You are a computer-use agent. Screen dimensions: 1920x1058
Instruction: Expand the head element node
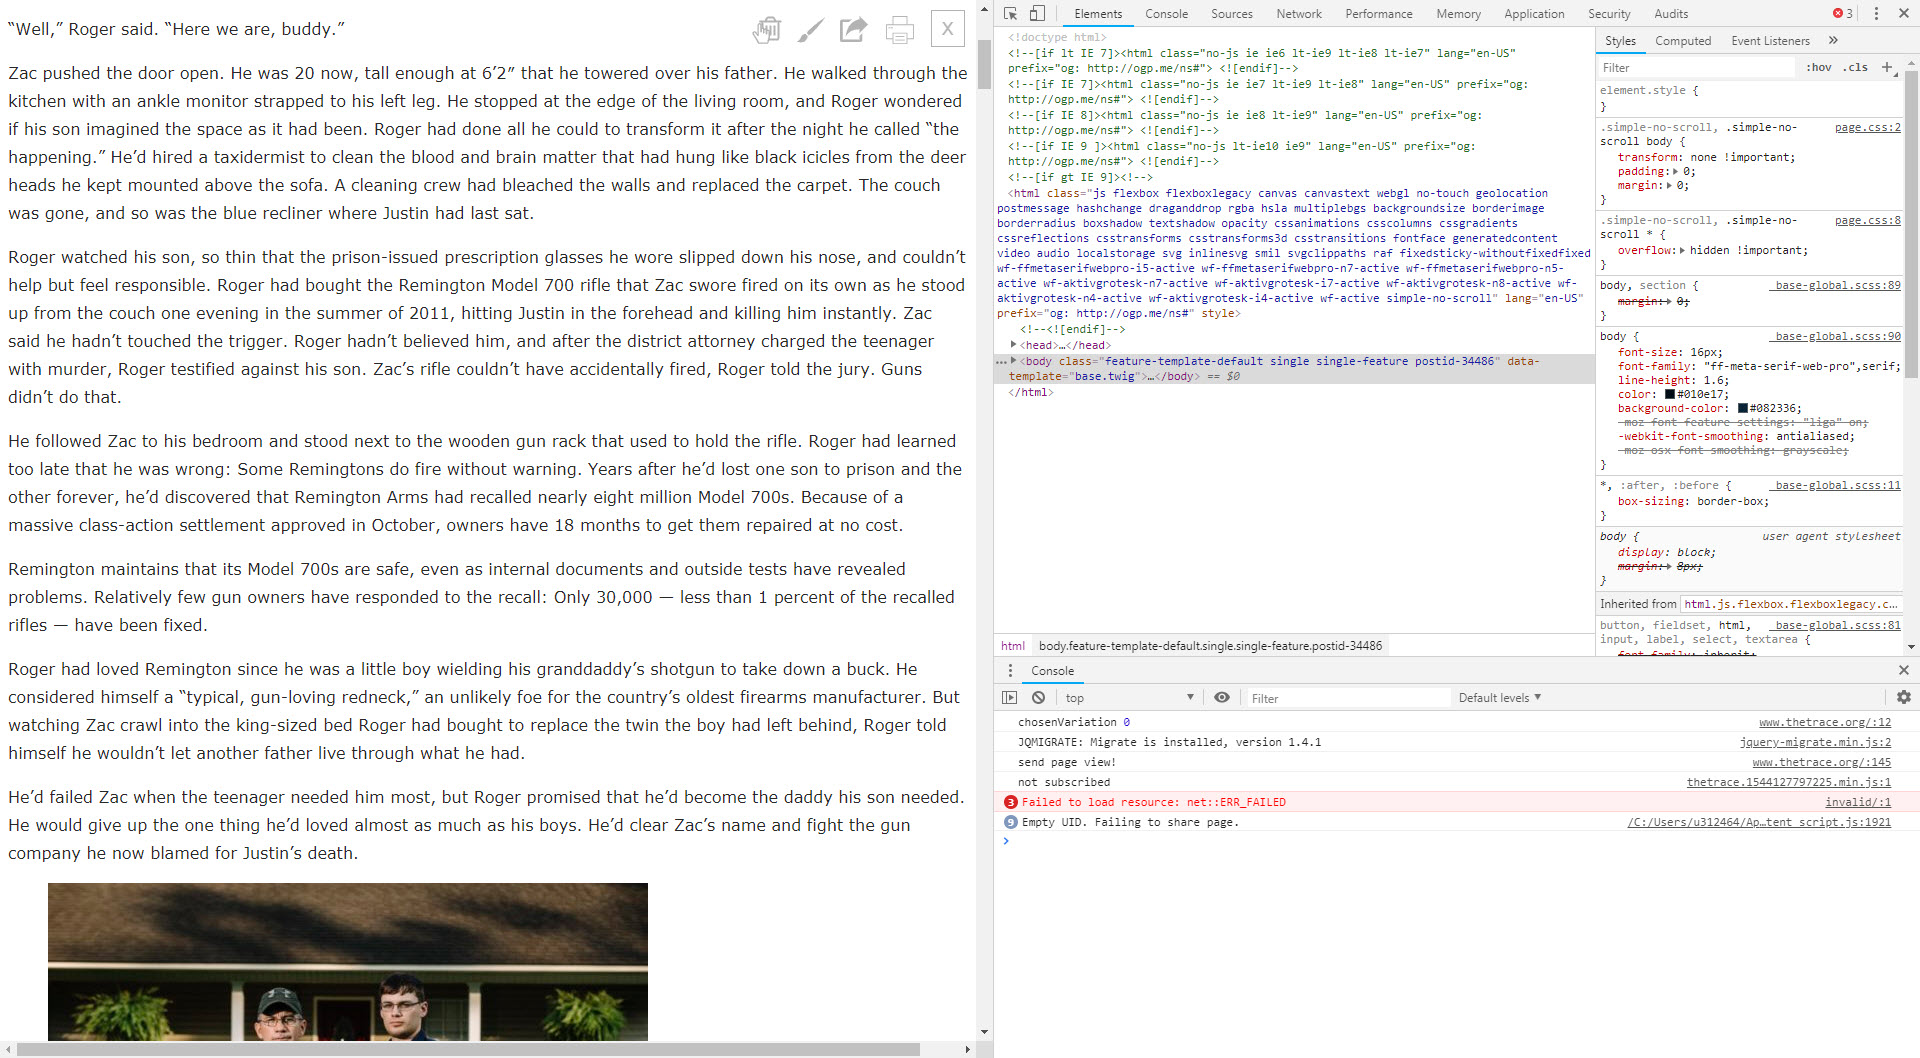coord(1014,345)
